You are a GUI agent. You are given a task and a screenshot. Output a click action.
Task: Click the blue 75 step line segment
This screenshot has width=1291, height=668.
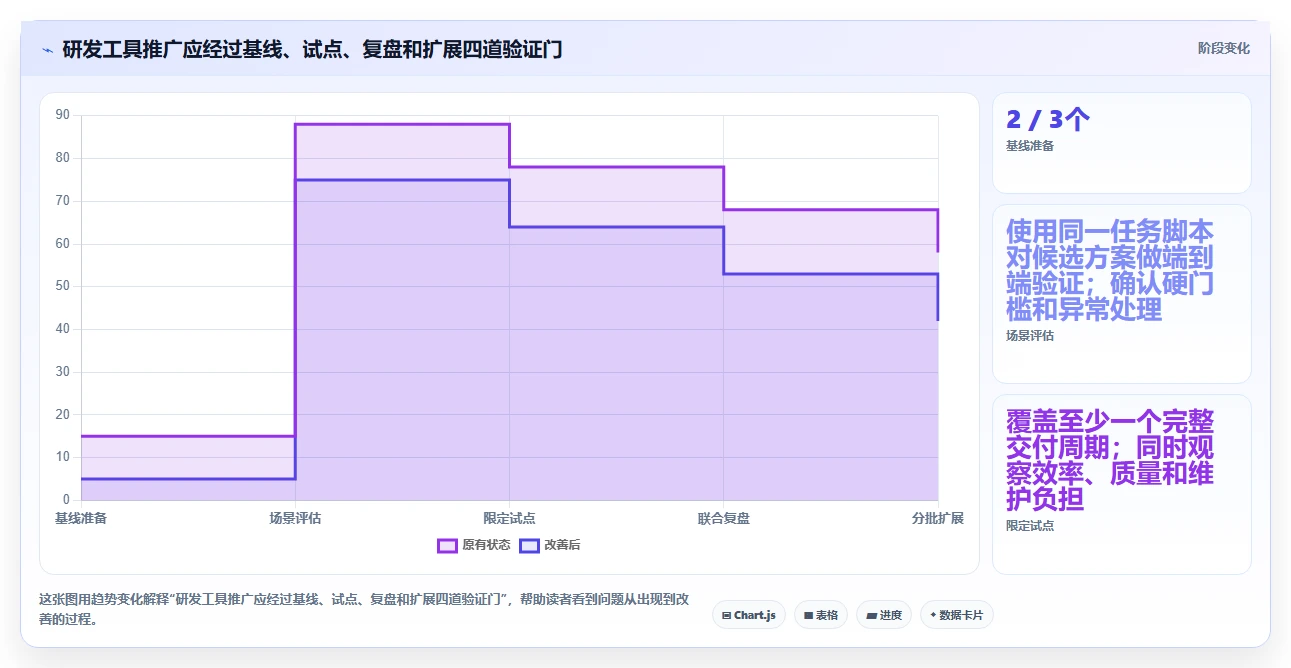coord(402,180)
